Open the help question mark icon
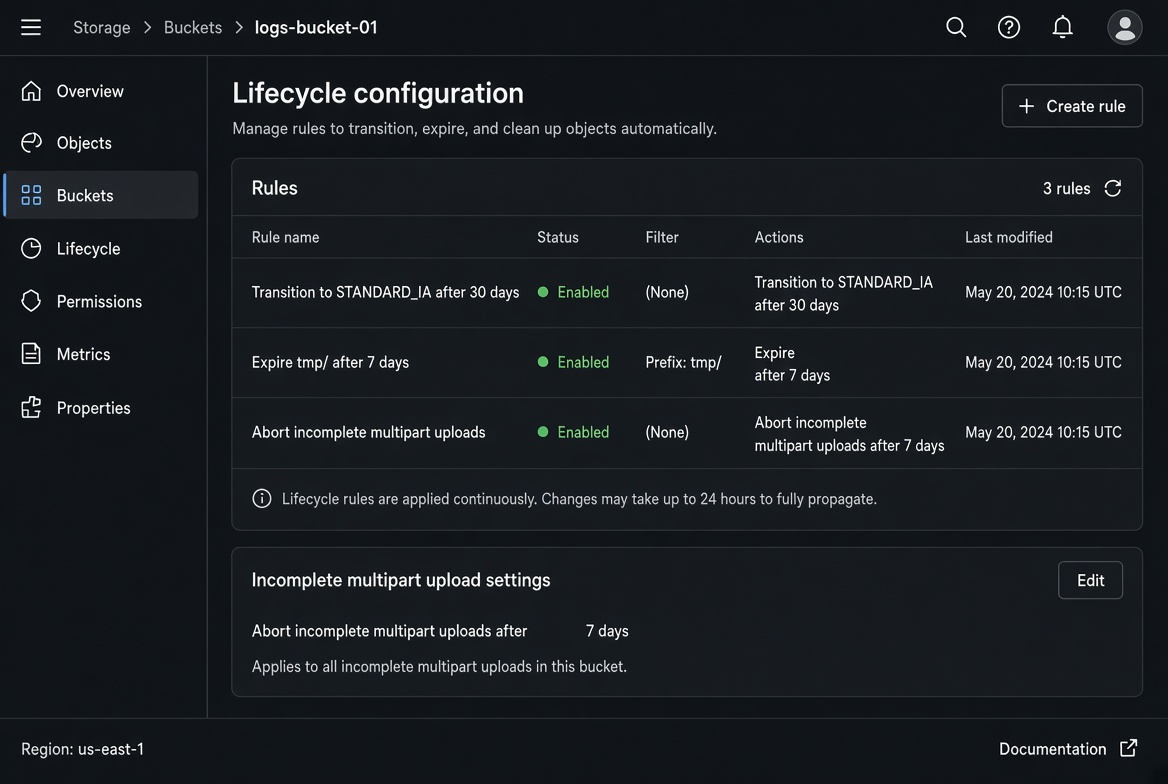The image size is (1168, 784). click(1009, 28)
